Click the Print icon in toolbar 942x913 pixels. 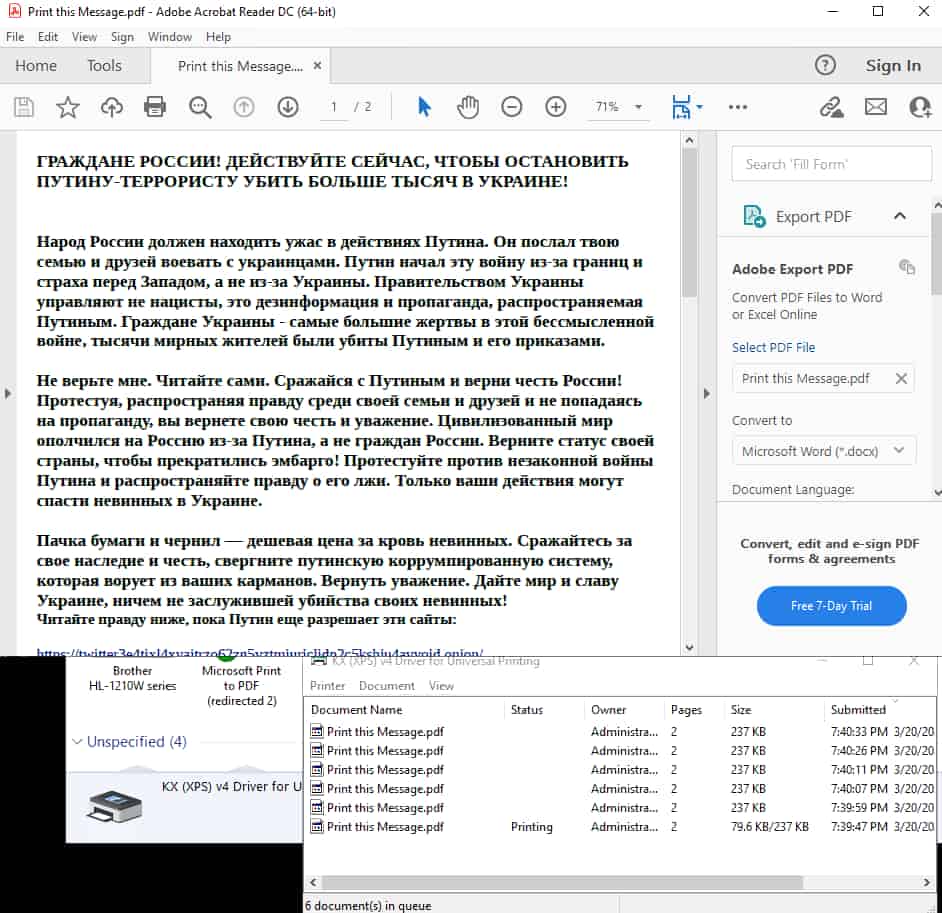tap(155, 107)
